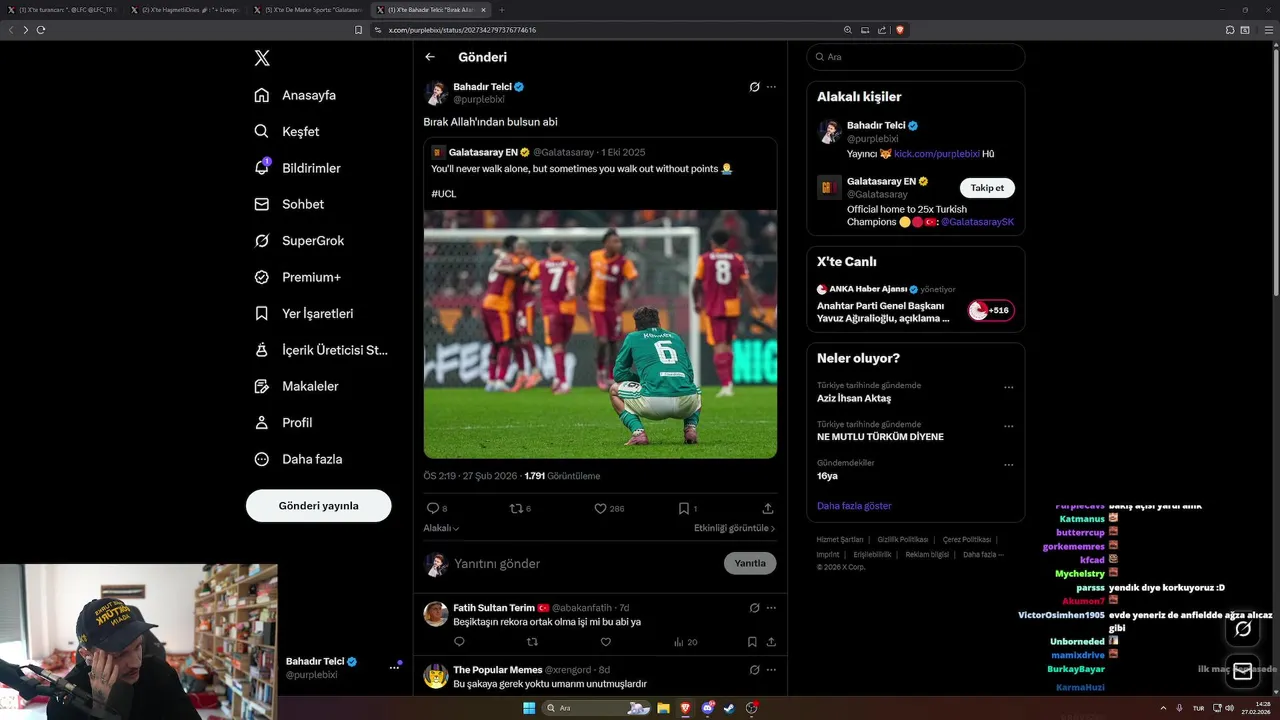This screenshot has width=1280, height=720.
Task: Go back using arrow beside Gönderi
Action: [x=430, y=57]
